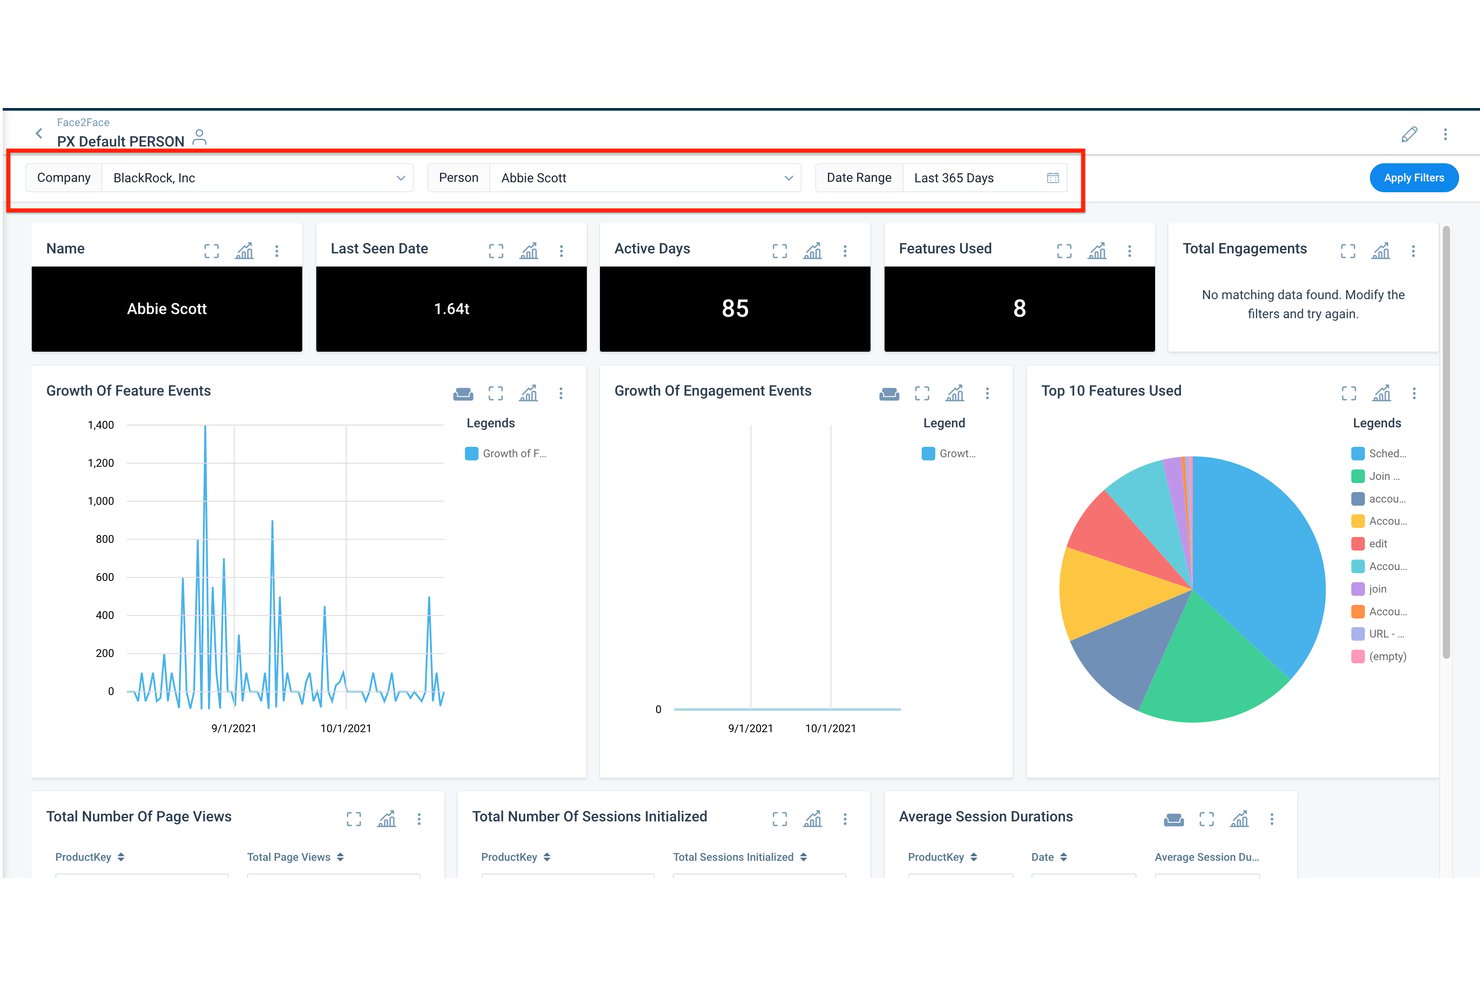Open the three-dot menu on Last Seen Date
The image size is (1480, 987).
pos(561,251)
